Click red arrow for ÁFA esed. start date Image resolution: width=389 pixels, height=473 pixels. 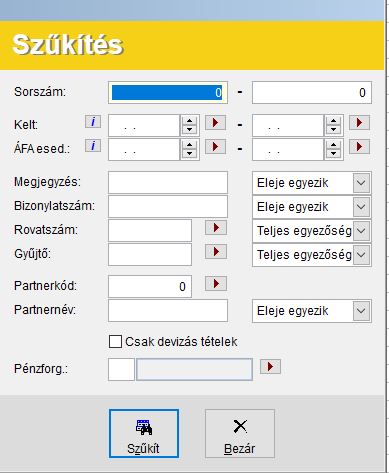tap(215, 147)
